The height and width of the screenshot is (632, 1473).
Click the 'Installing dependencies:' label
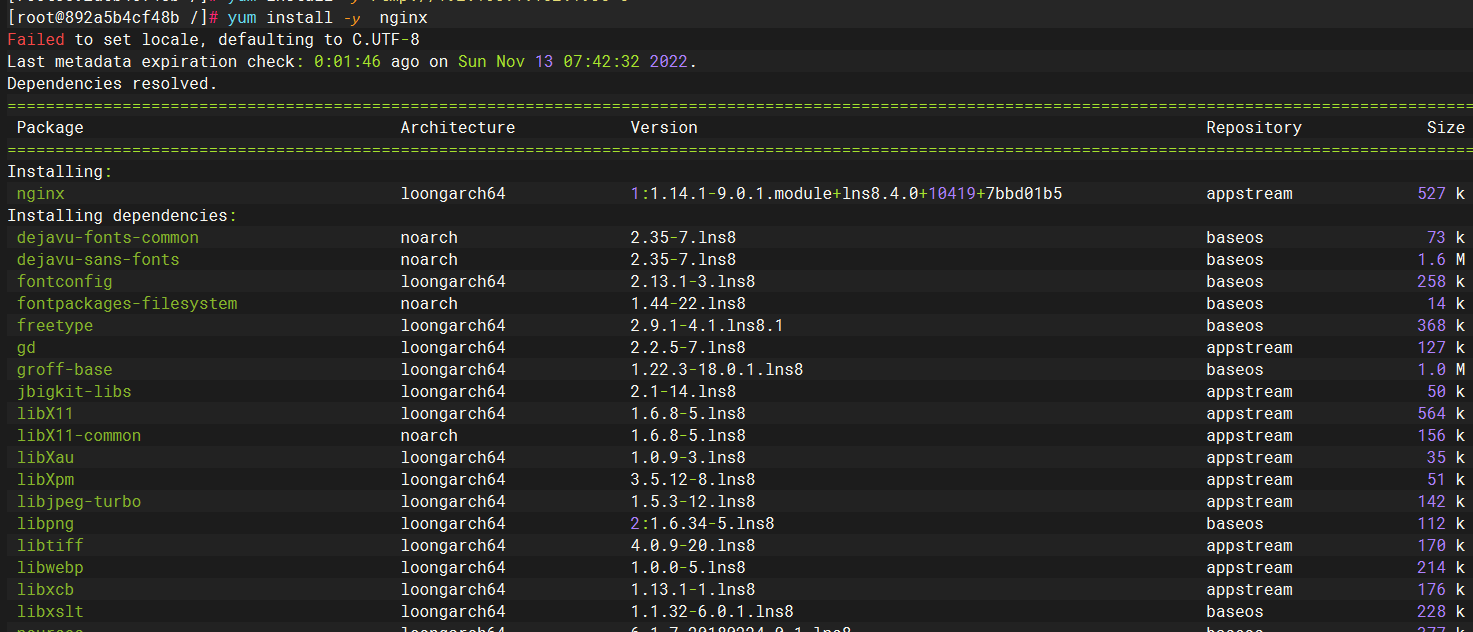coord(122,215)
